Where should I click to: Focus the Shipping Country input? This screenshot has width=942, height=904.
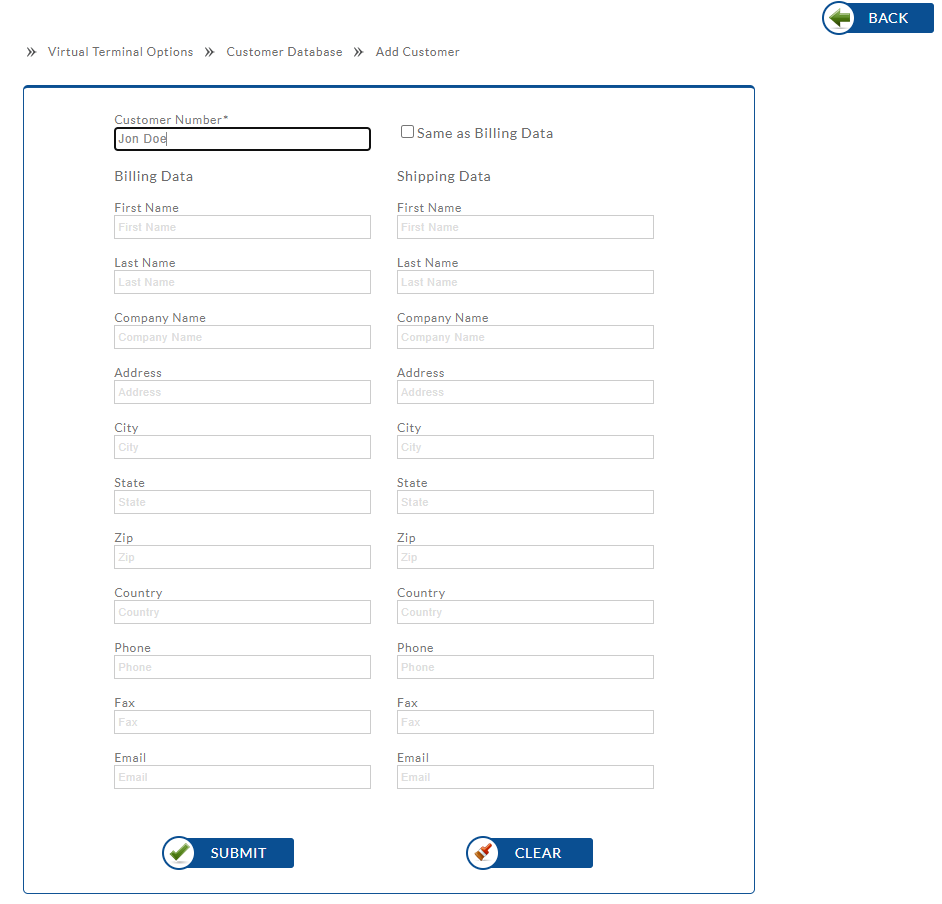coord(525,612)
